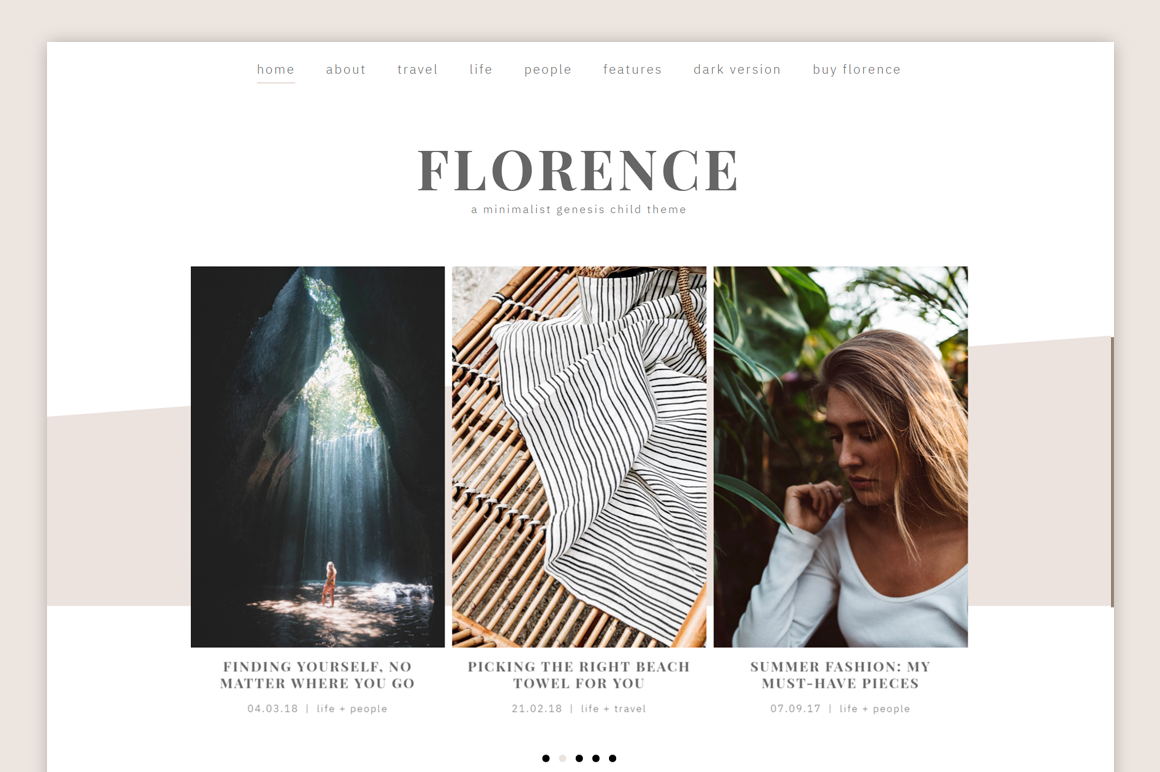Viewport: 1160px width, 772px height.
Task: Select the life menu link
Action: [481, 70]
